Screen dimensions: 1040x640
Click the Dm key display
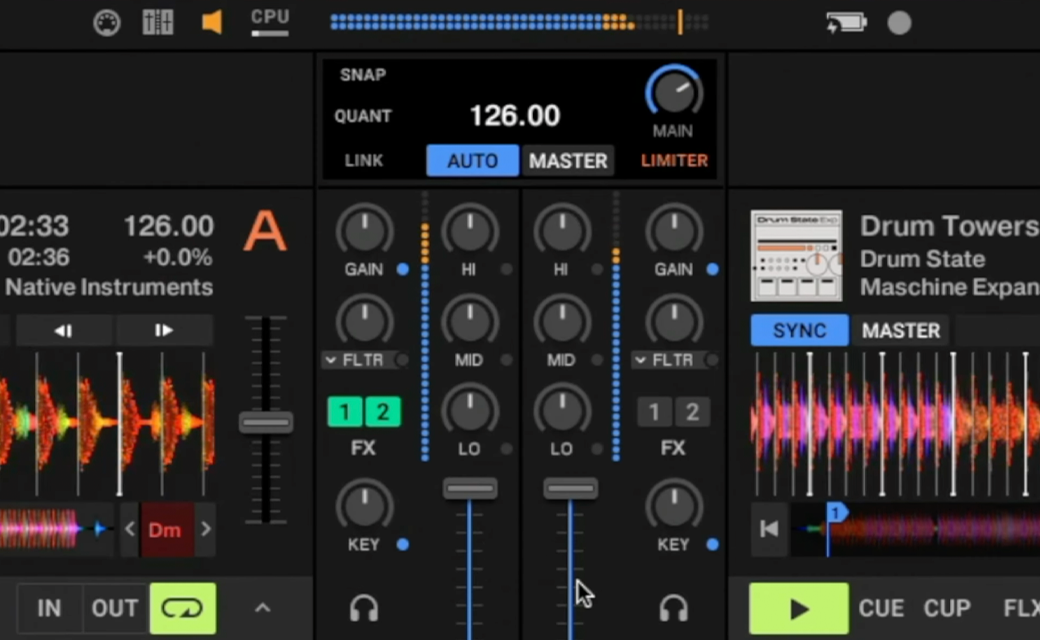tap(167, 529)
